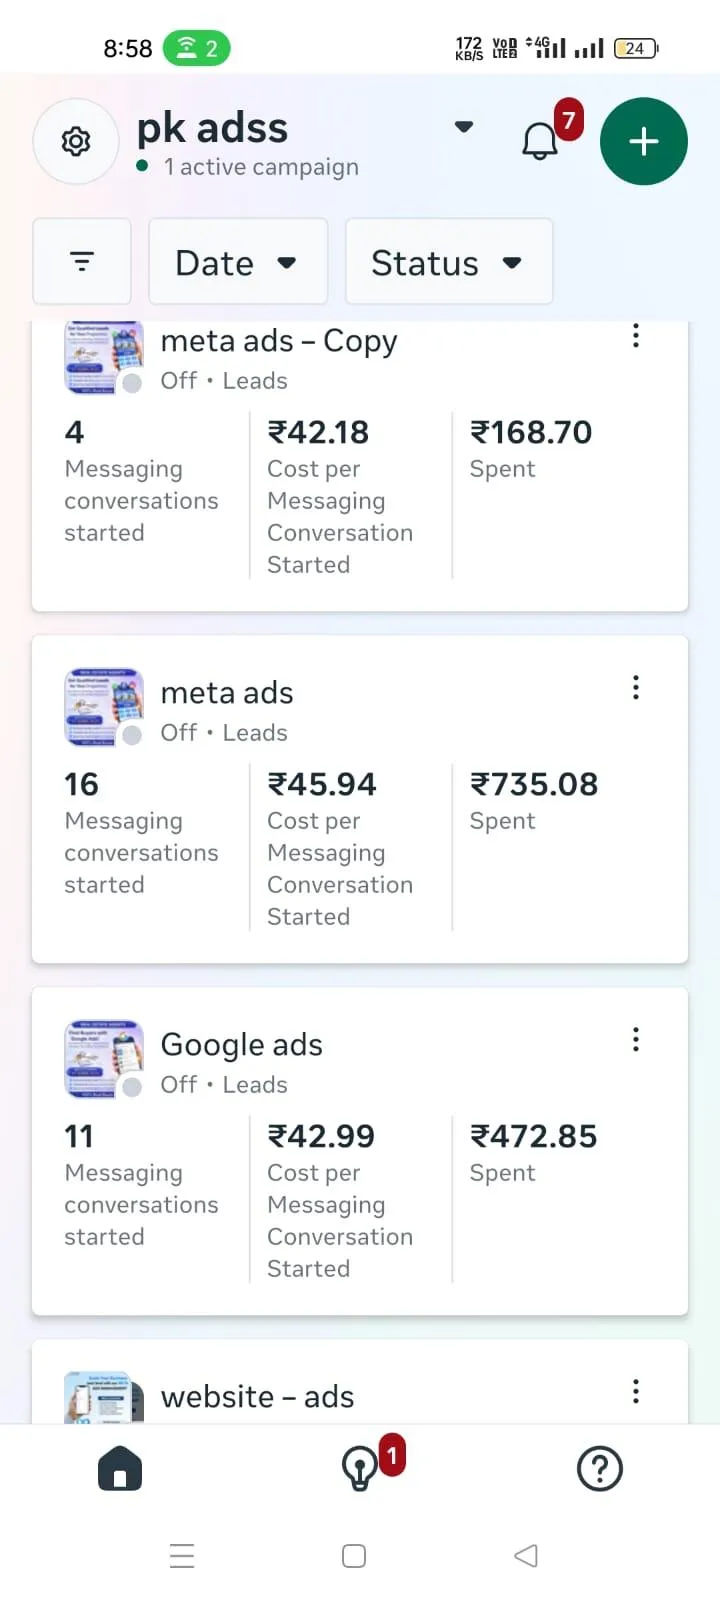The width and height of the screenshot is (720, 1600).
Task: Open the help question mark icon
Action: coord(600,1469)
